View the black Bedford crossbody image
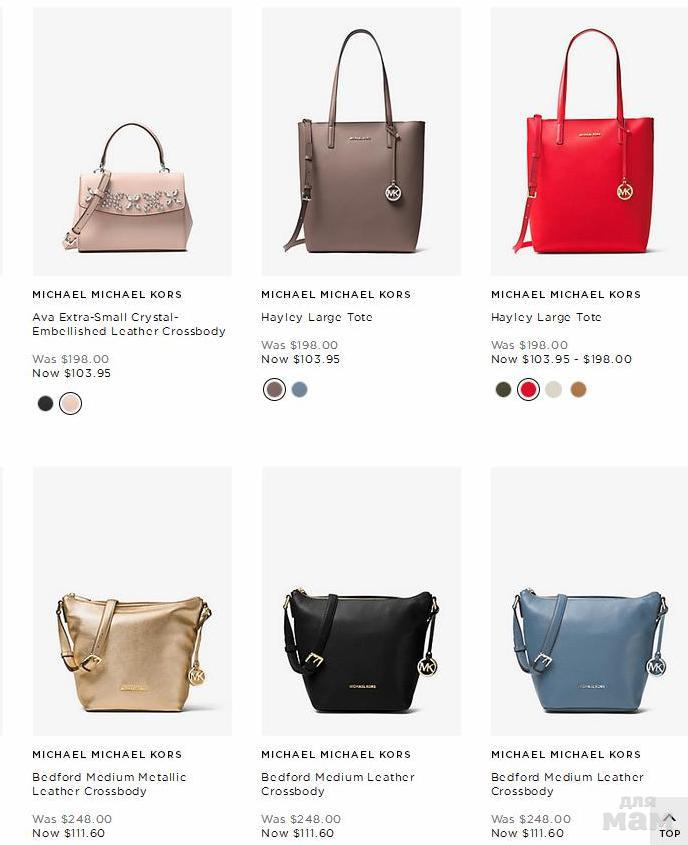The image size is (688, 845). pyautogui.click(x=361, y=601)
